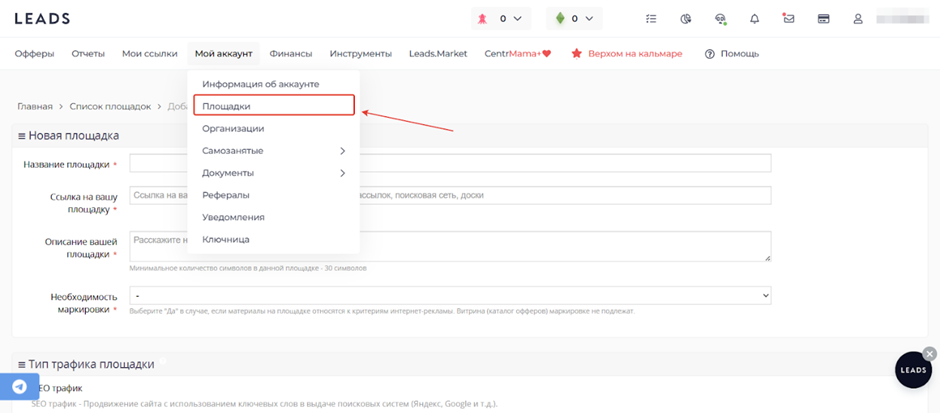Focus the Ссылка на вашу площадку field
This screenshot has height=413, width=940.
pos(450,195)
